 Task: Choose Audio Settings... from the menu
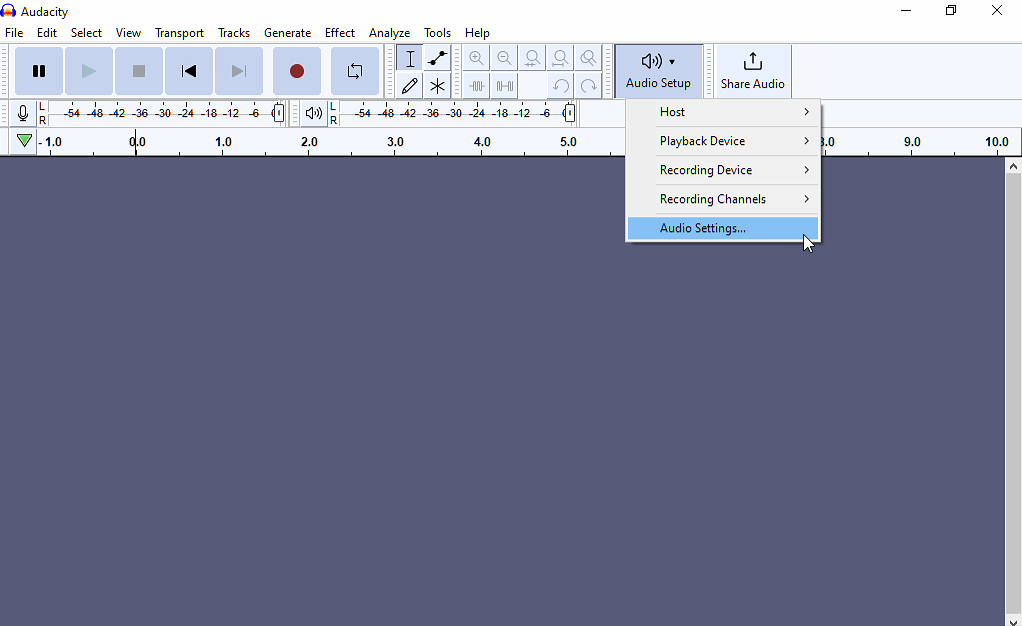click(722, 228)
